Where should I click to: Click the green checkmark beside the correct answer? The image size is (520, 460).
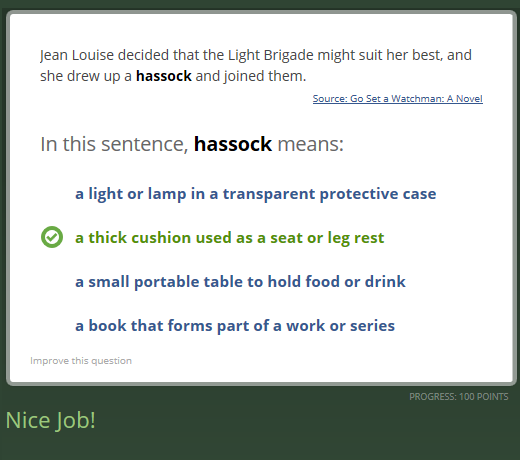click(52, 237)
